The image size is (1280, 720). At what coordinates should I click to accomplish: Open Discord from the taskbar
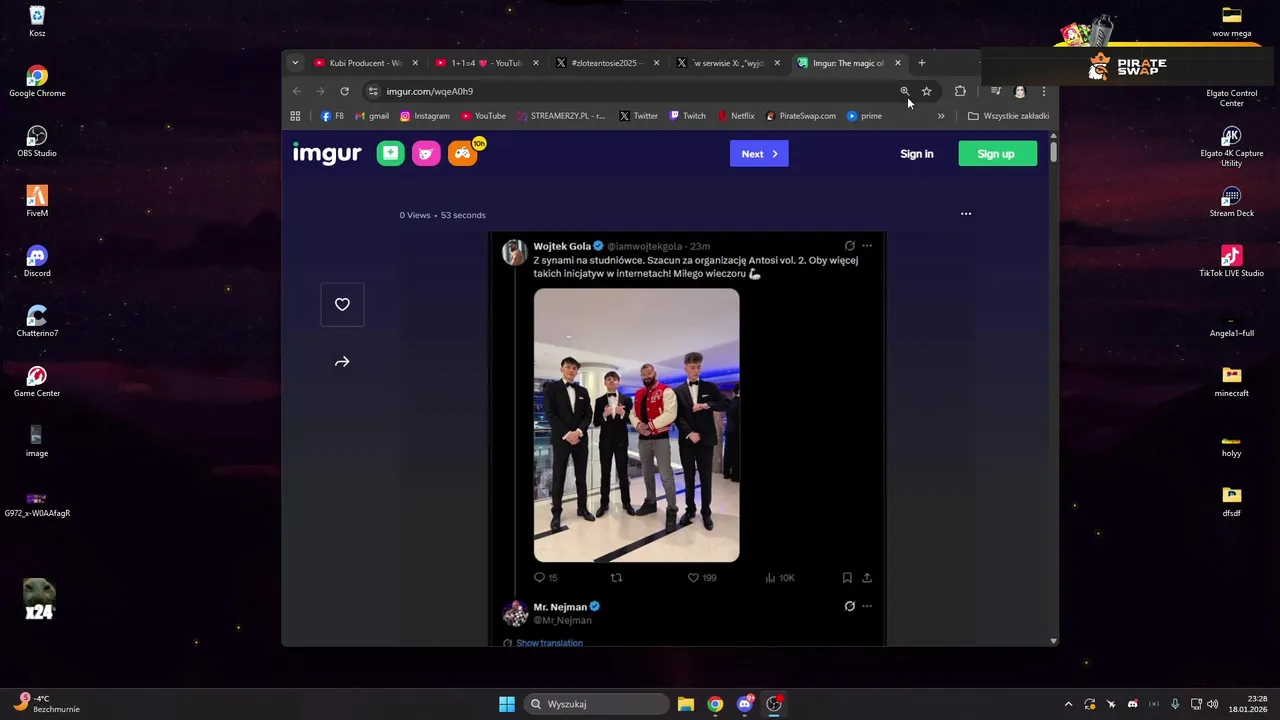[x=744, y=704]
